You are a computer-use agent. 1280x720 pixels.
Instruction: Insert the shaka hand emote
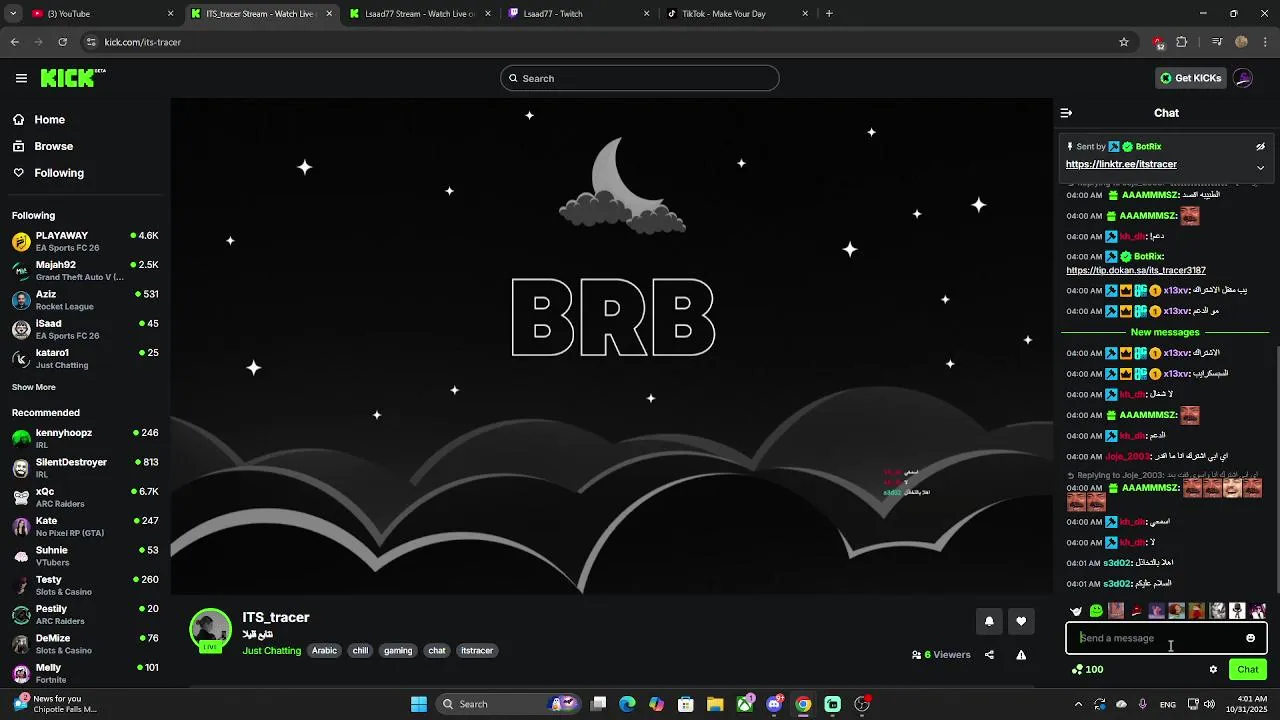point(1076,611)
